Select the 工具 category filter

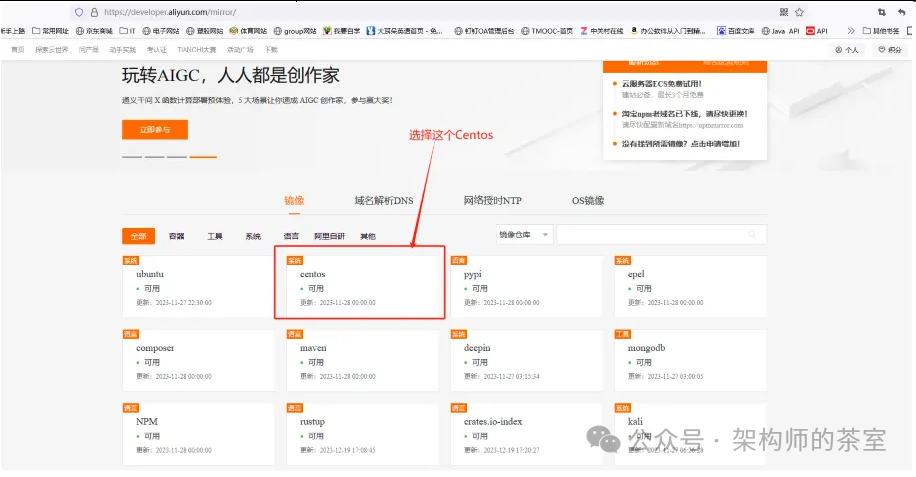pyautogui.click(x=215, y=236)
